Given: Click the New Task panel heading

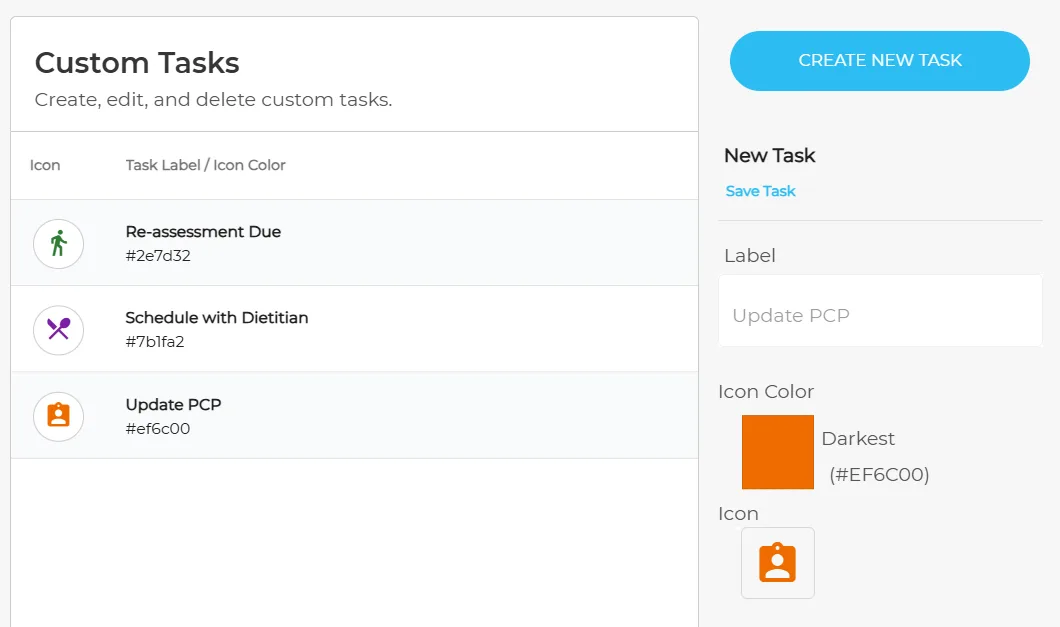Looking at the screenshot, I should (769, 156).
